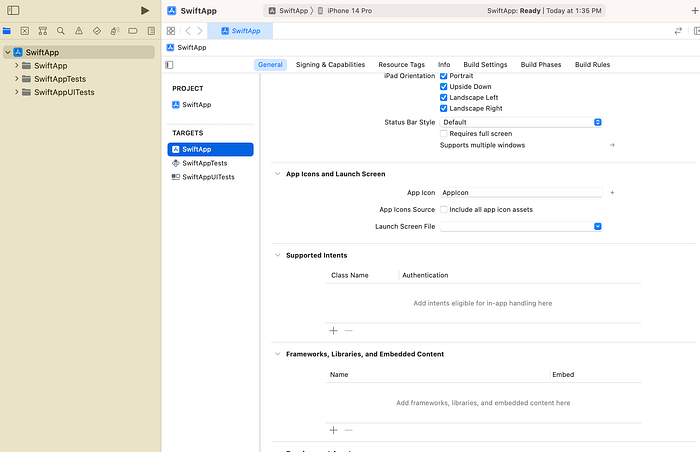
Task: Open Resource Tags tab
Action: [x=401, y=64]
